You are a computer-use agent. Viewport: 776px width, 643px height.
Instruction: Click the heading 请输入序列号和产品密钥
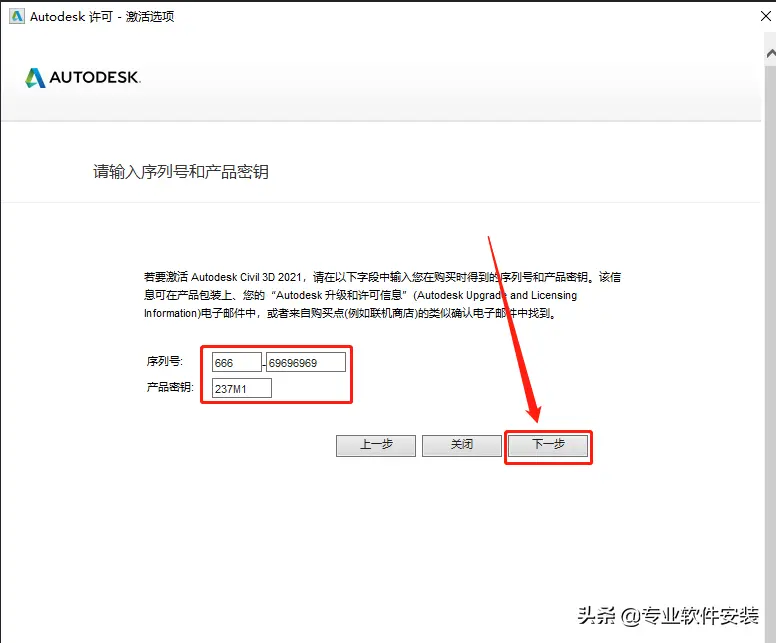(181, 172)
